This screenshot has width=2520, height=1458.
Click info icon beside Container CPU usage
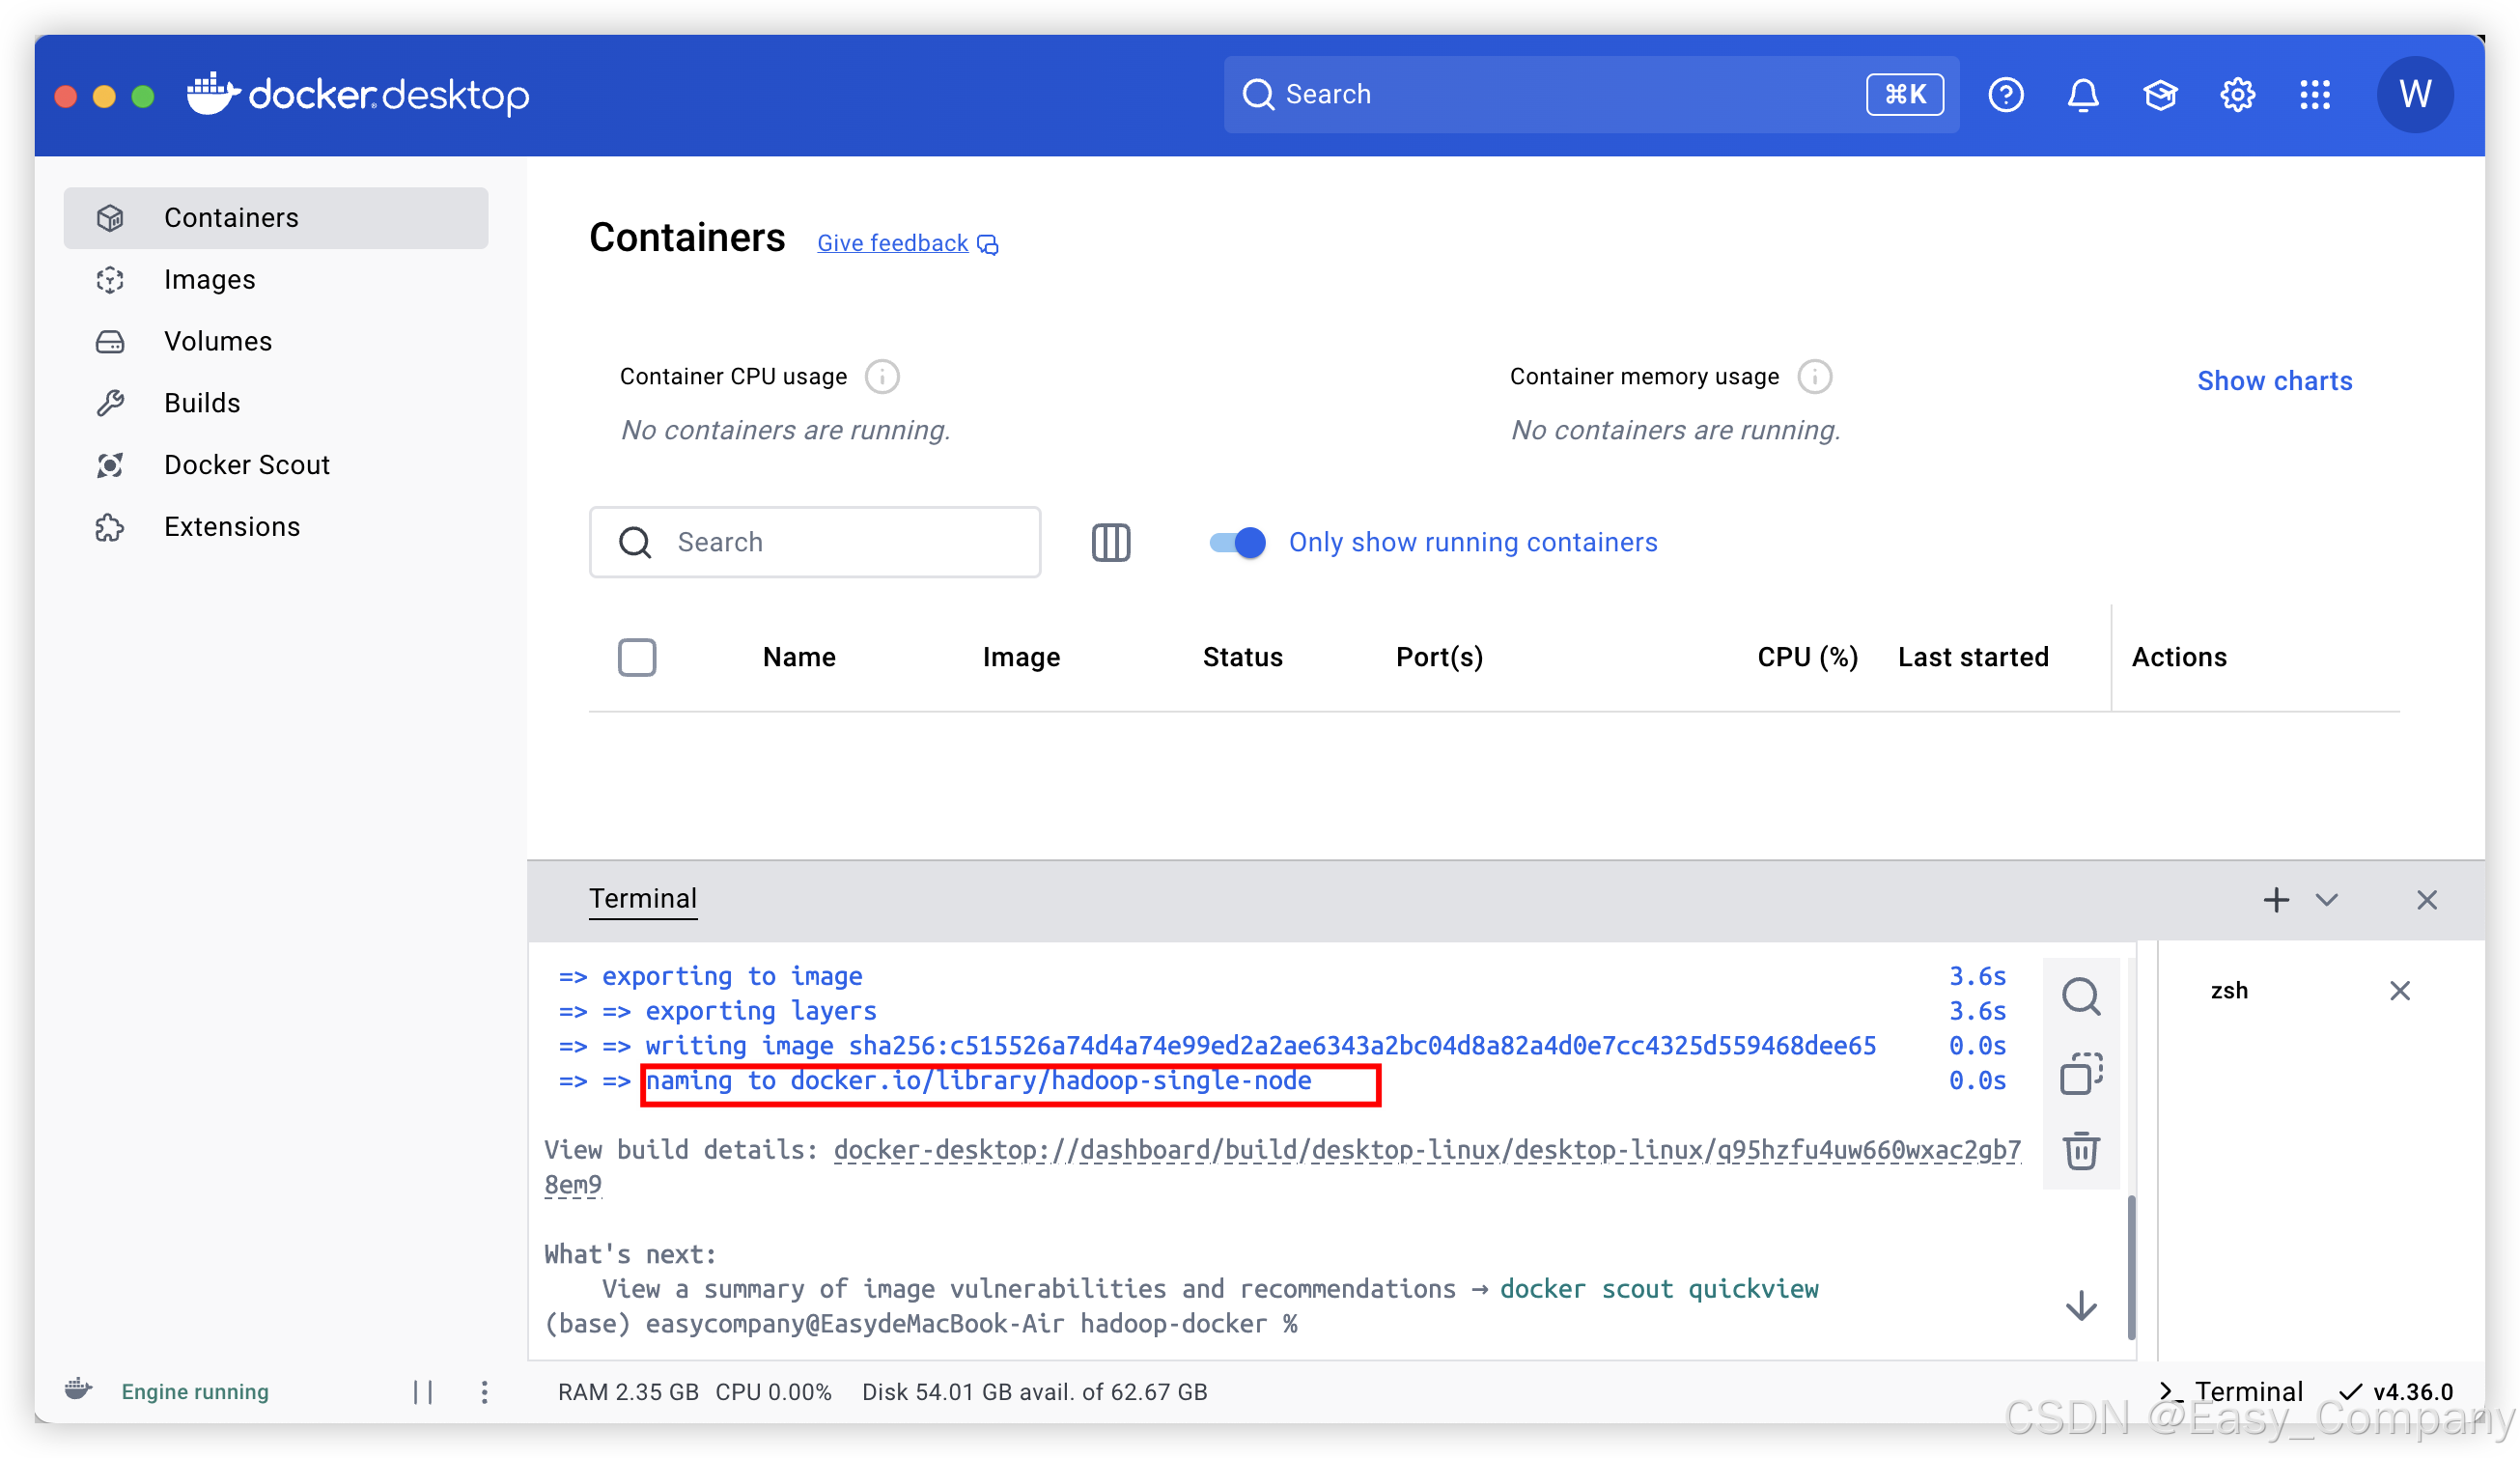click(881, 377)
